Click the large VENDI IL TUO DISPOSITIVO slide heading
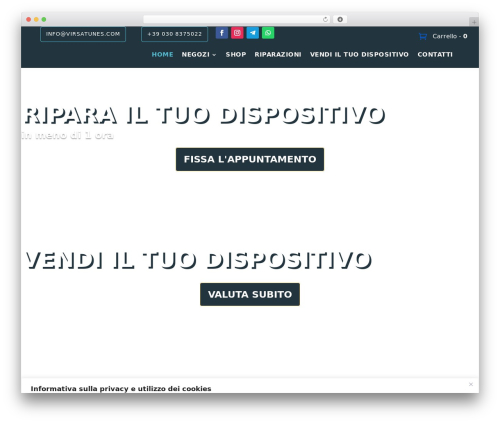This screenshot has width=500, height=423. pyautogui.click(x=199, y=260)
